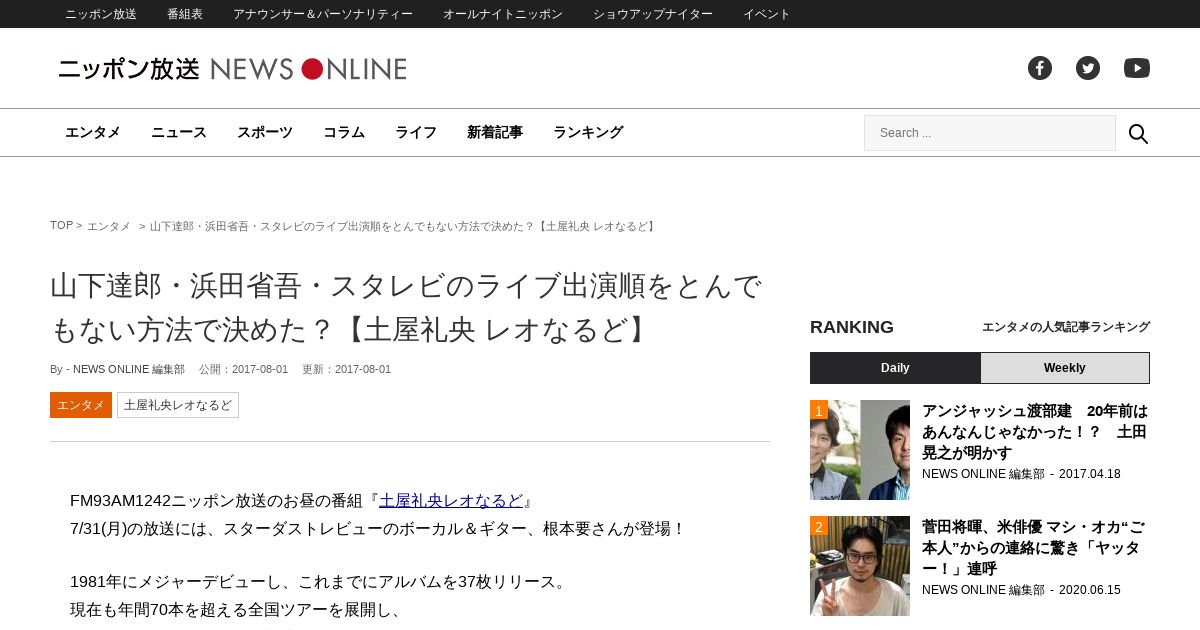1200x630 pixels.
Task: Go to the 新着記事 menu item
Action: pyautogui.click(x=495, y=132)
